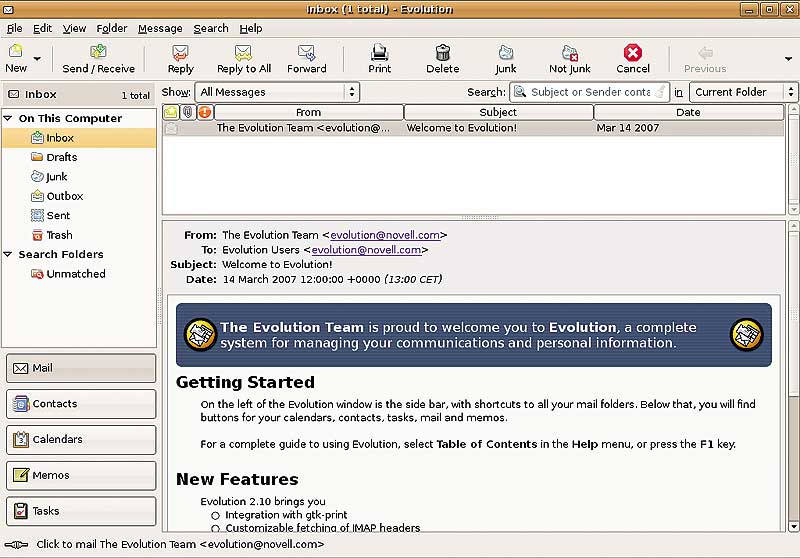Sort by the flagged exclamation column
This screenshot has height=558, width=800.
tap(205, 112)
